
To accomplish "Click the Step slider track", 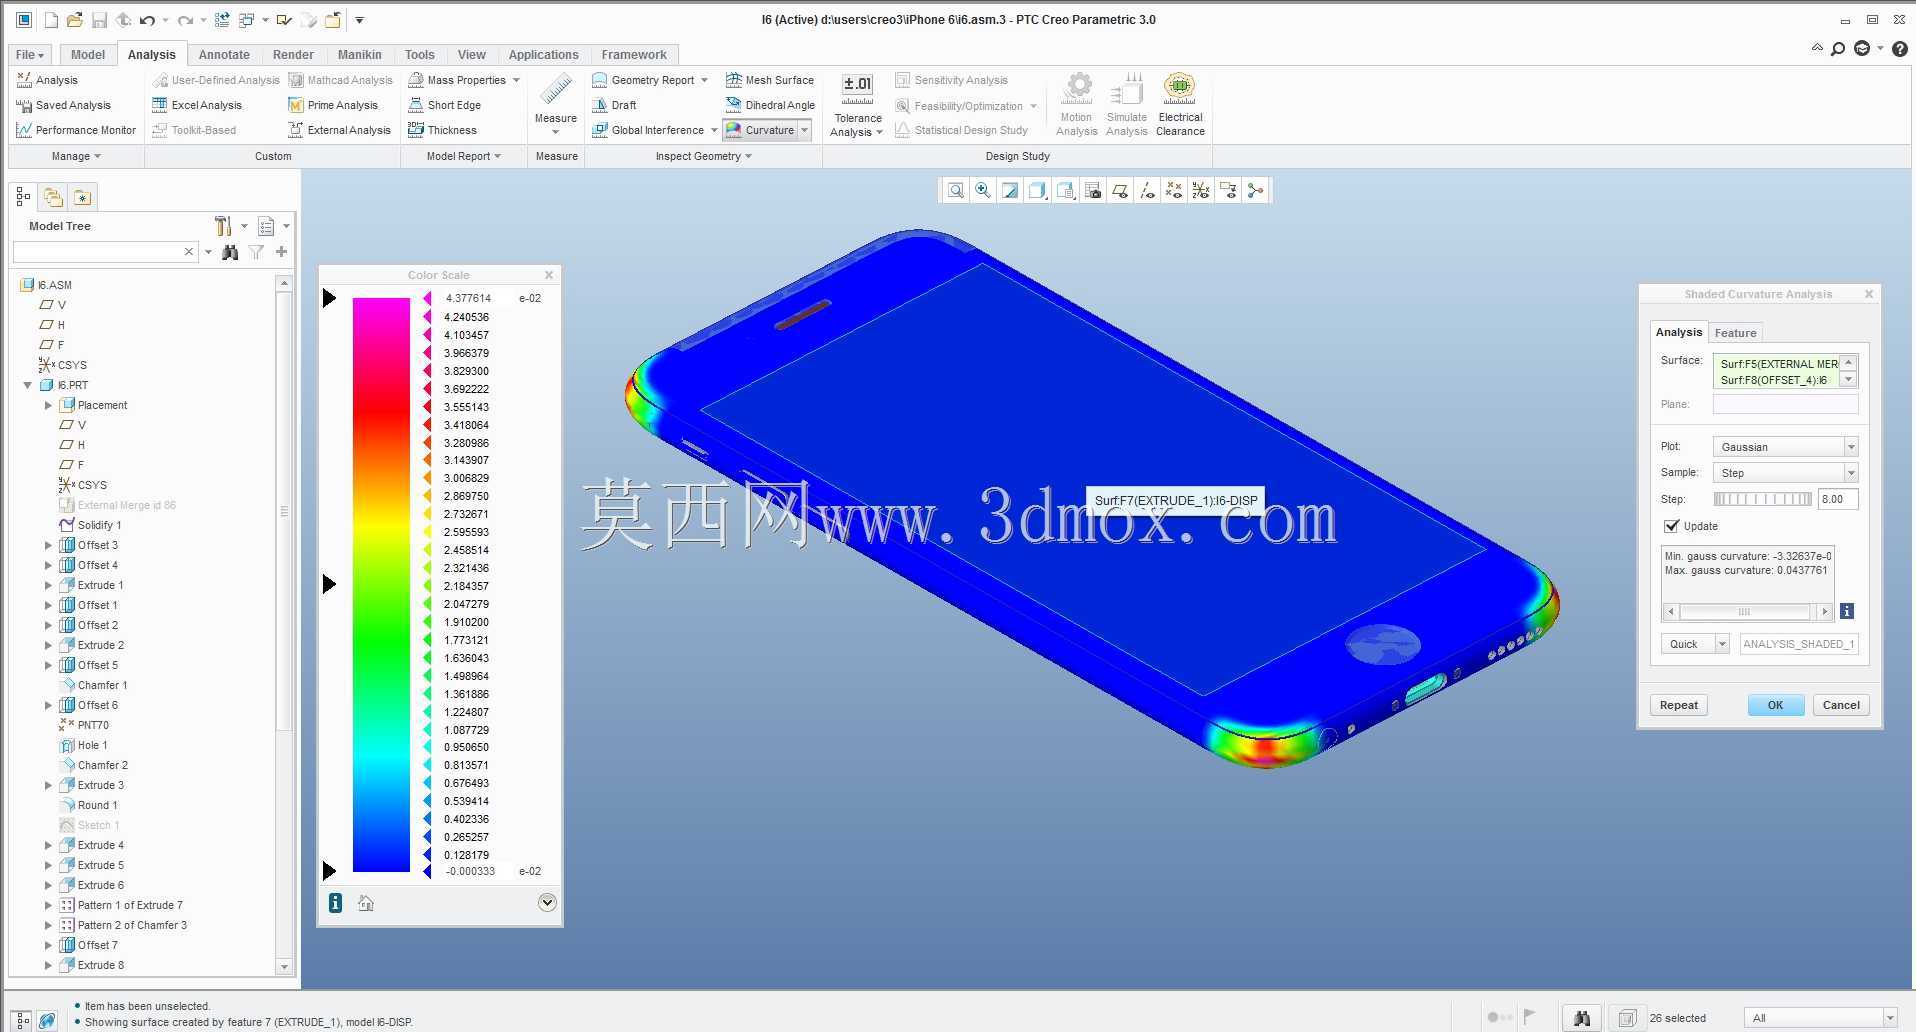I will 1762,499.
